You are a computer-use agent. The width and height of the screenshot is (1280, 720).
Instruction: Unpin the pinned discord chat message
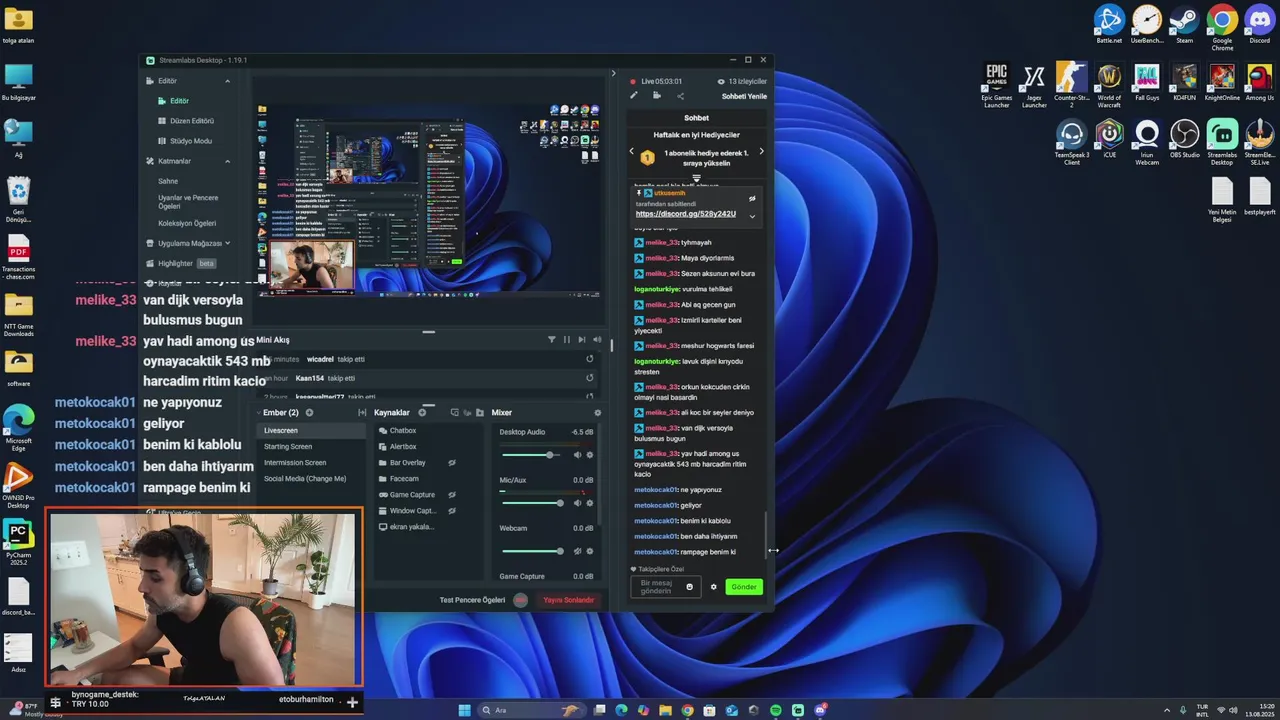pyautogui.click(x=752, y=198)
